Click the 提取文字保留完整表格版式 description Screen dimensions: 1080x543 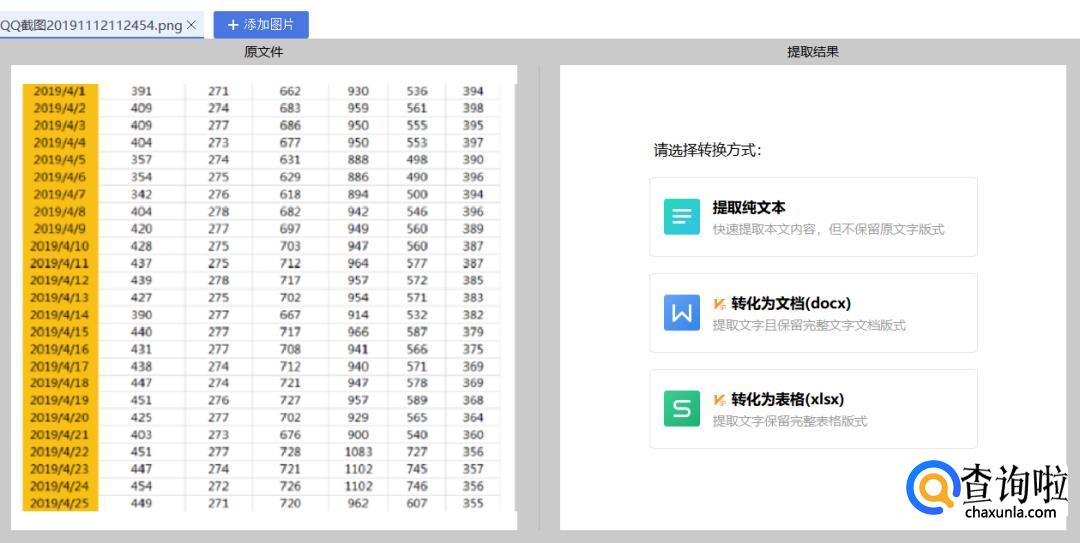(x=790, y=421)
